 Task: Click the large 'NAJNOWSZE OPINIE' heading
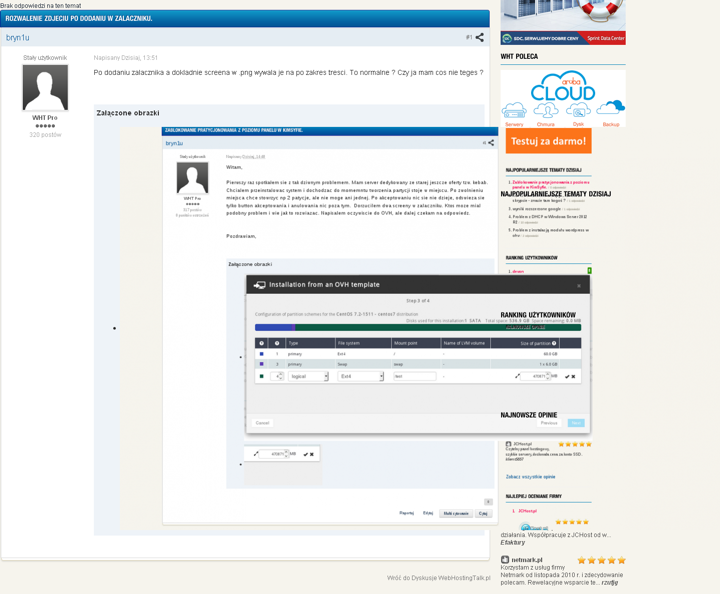pyautogui.click(x=529, y=415)
